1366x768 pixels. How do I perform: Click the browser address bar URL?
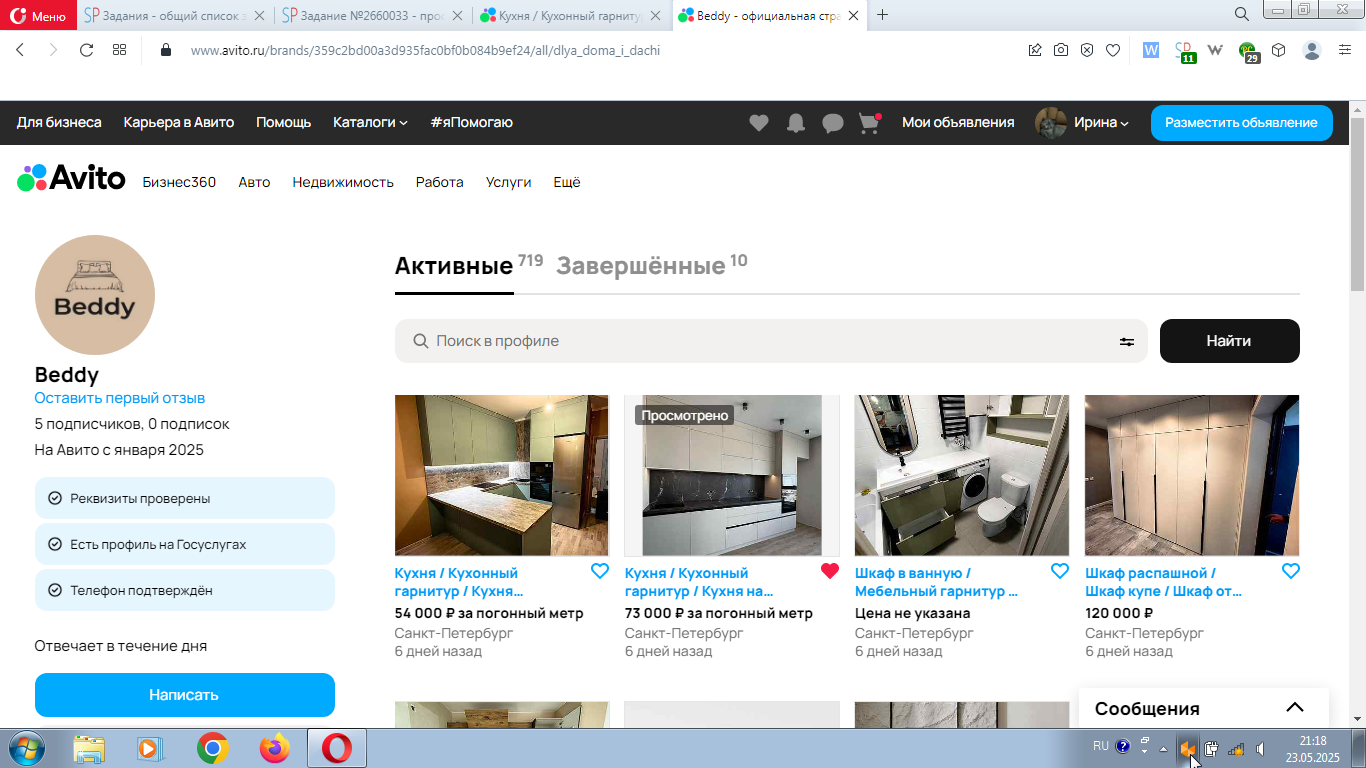tap(425, 50)
